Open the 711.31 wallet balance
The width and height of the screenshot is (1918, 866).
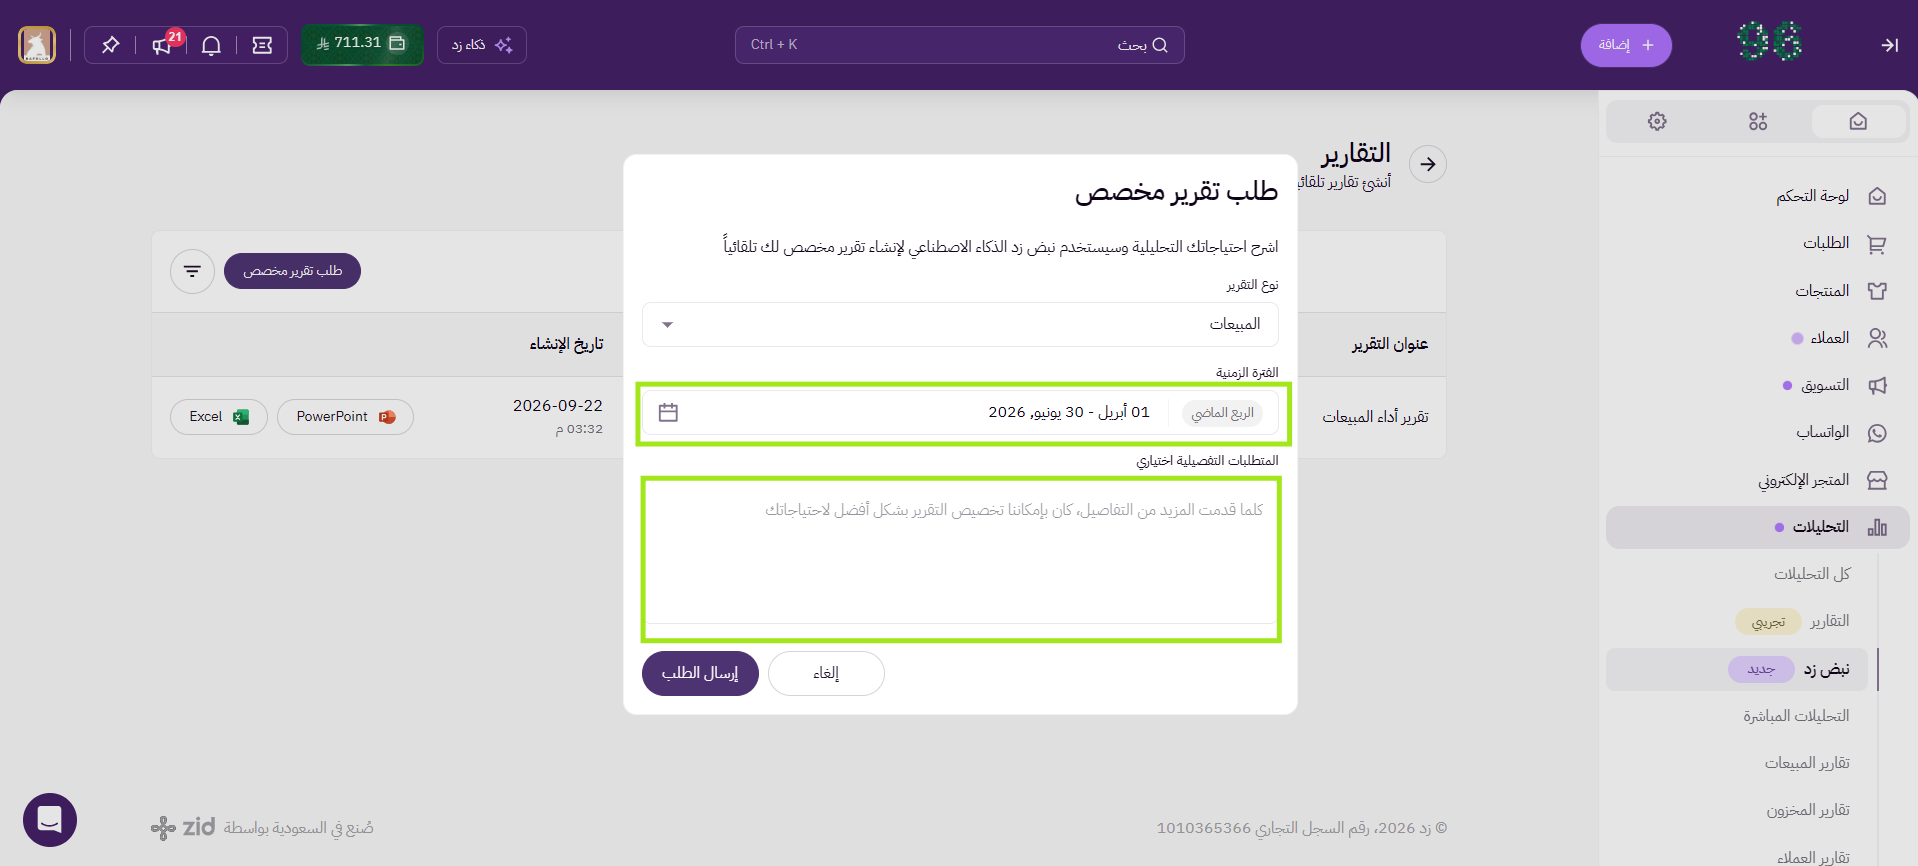[x=362, y=44]
